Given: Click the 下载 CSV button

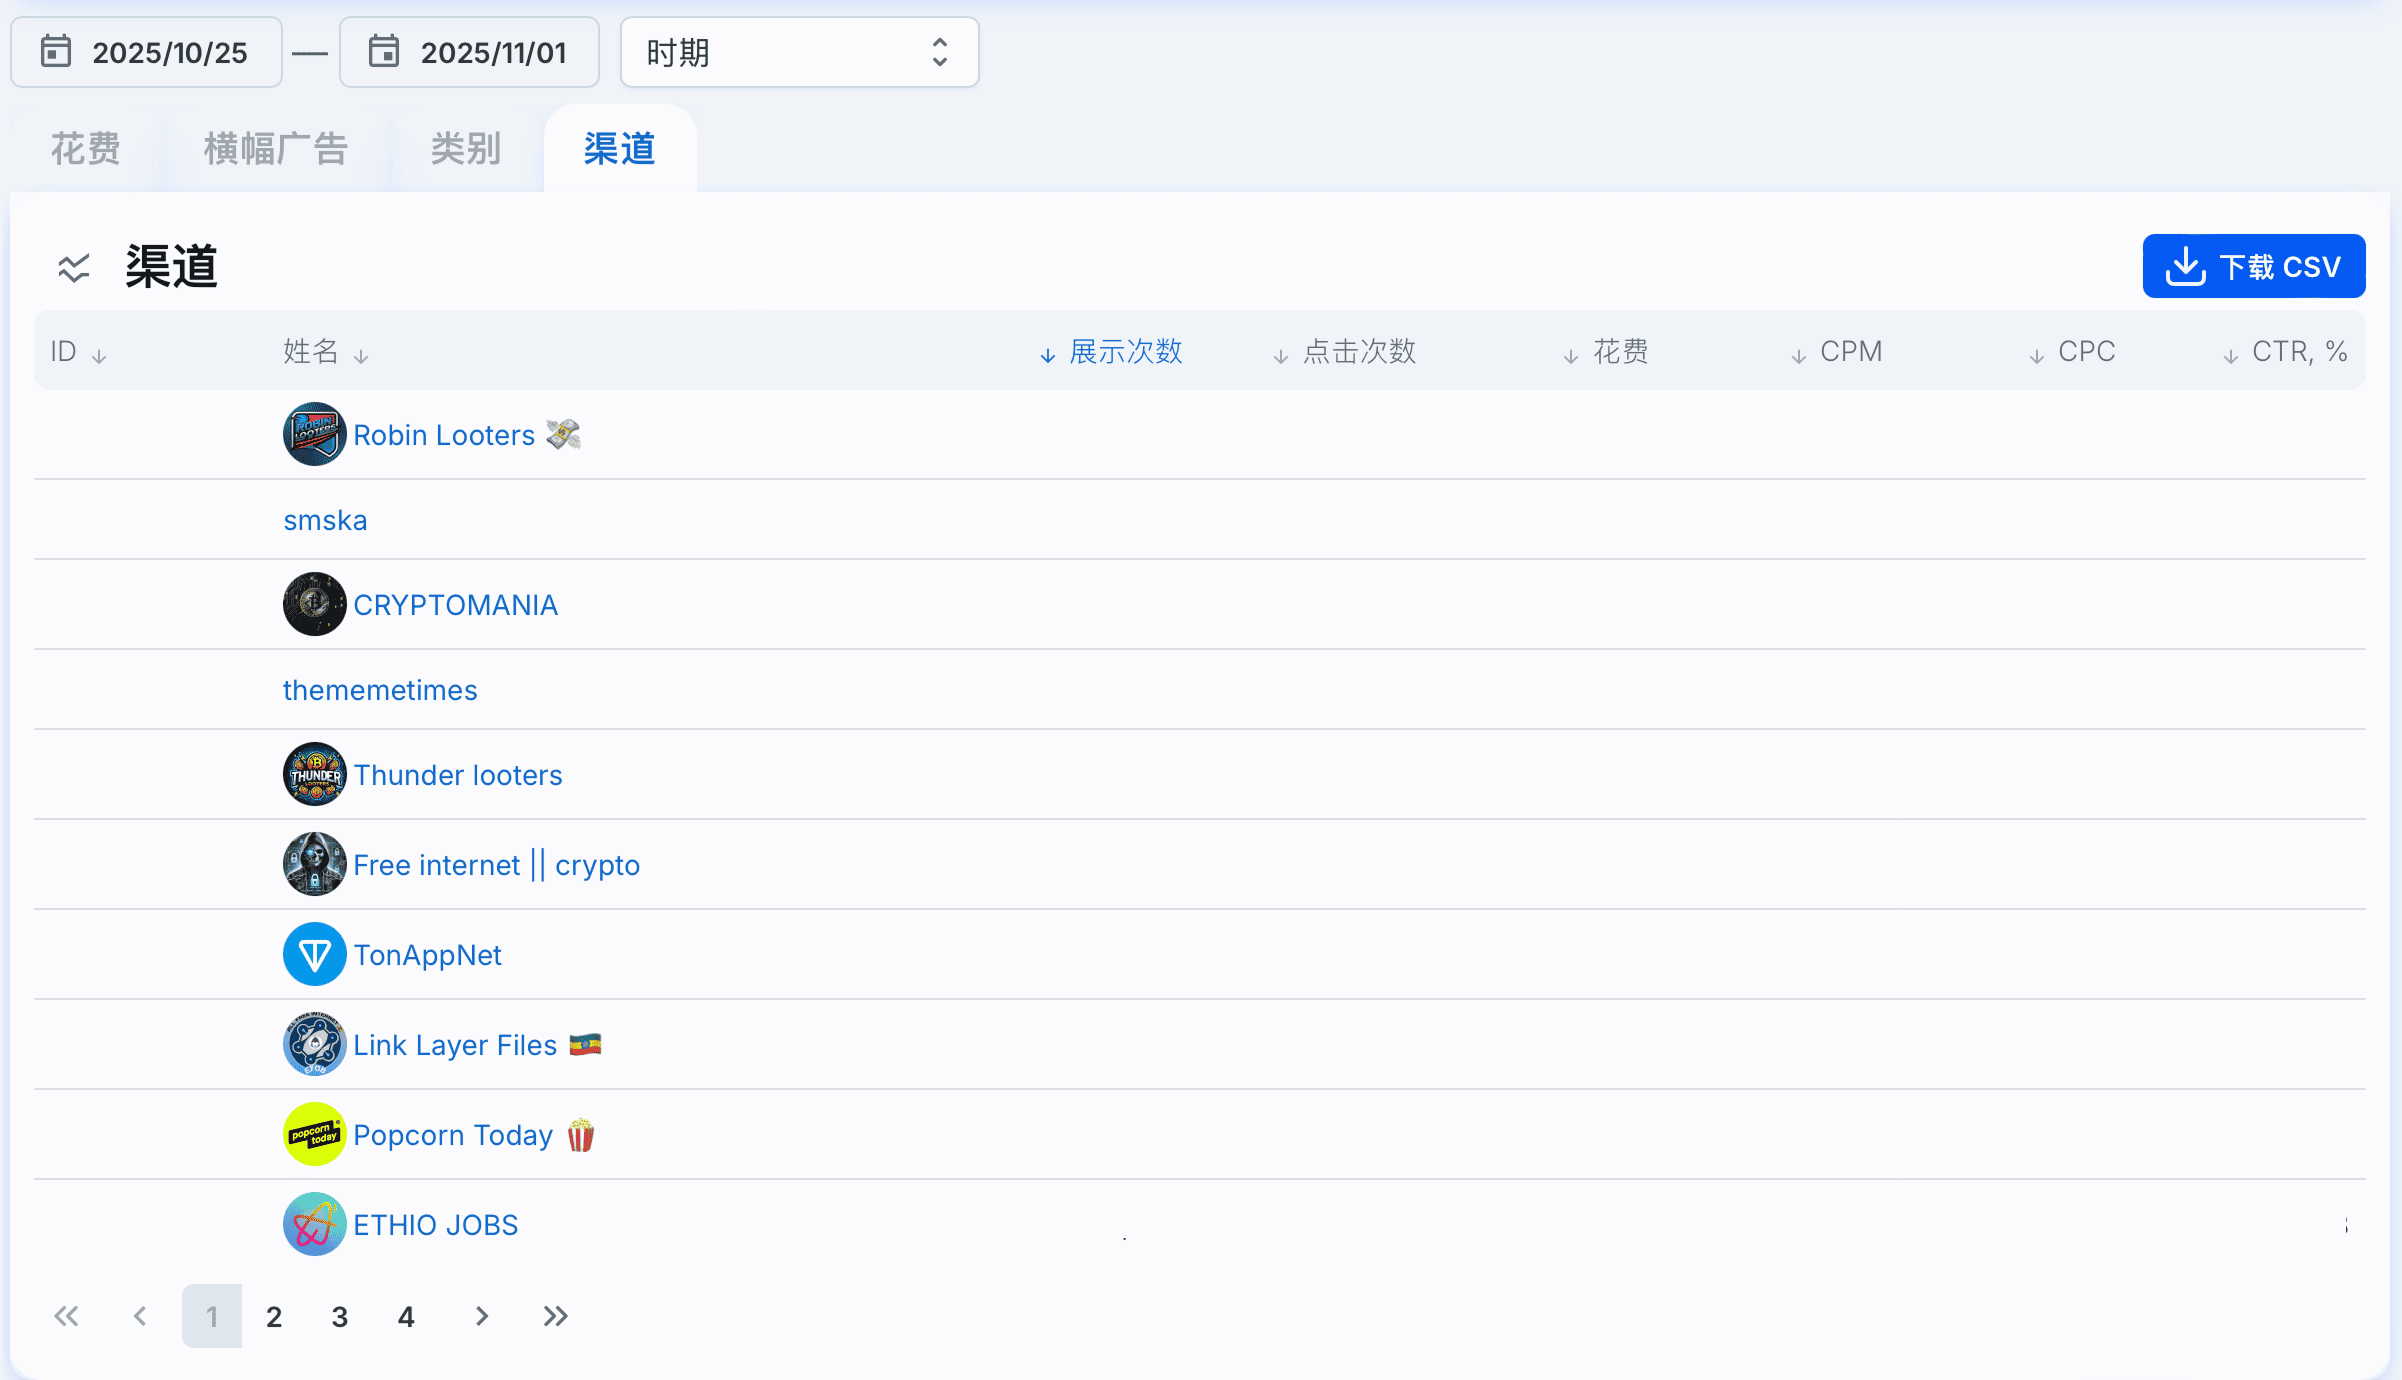Looking at the screenshot, I should [2253, 267].
